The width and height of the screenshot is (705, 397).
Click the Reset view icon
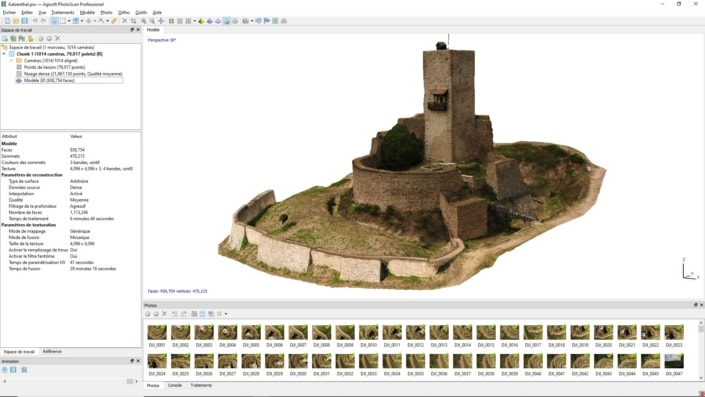coord(161,21)
